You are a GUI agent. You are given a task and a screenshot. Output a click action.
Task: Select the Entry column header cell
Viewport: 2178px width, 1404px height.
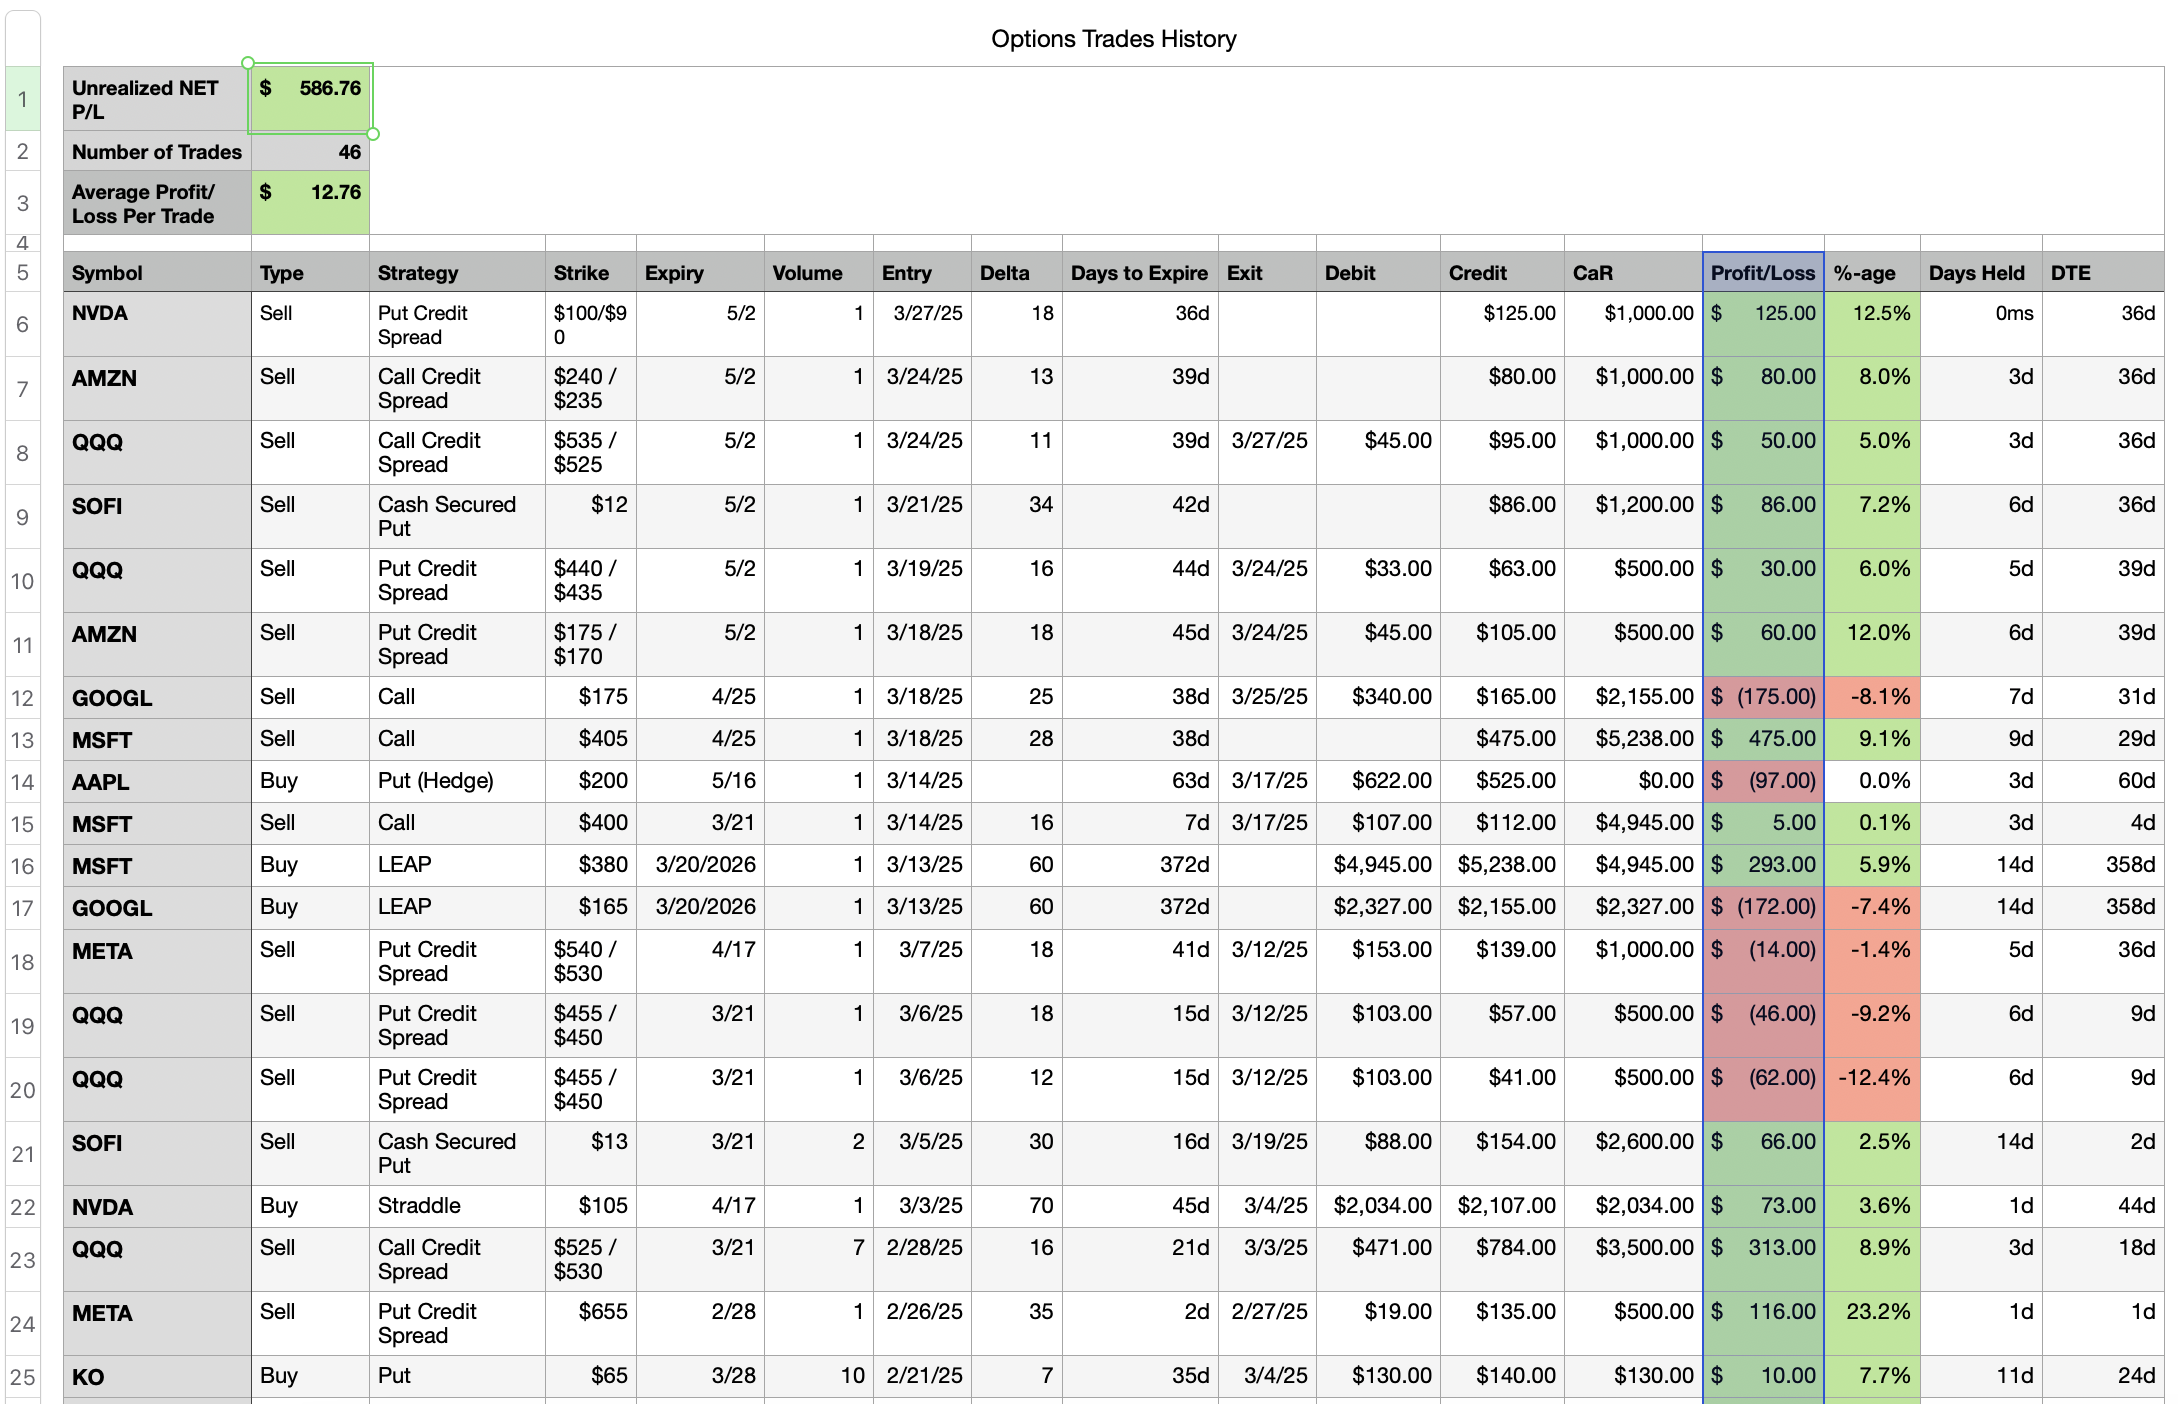pos(922,273)
